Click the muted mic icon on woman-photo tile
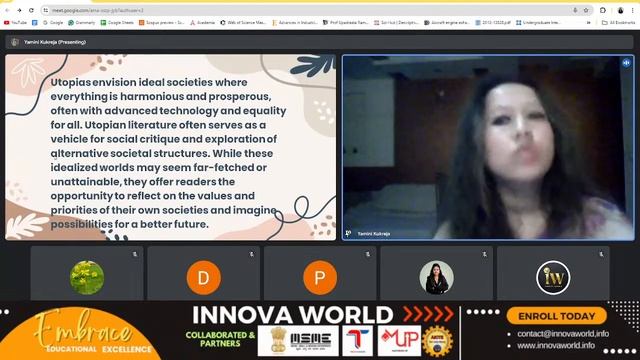640x360 pixels. [x=484, y=254]
